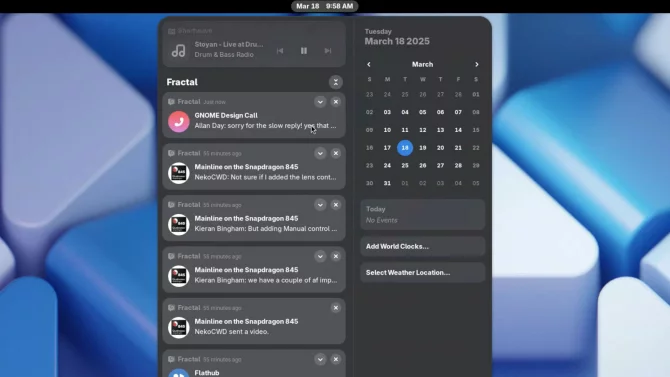Expand the Kieran Bingham Manual control notification
Screen dimensions: 670x377
pyautogui.click(x=320, y=205)
